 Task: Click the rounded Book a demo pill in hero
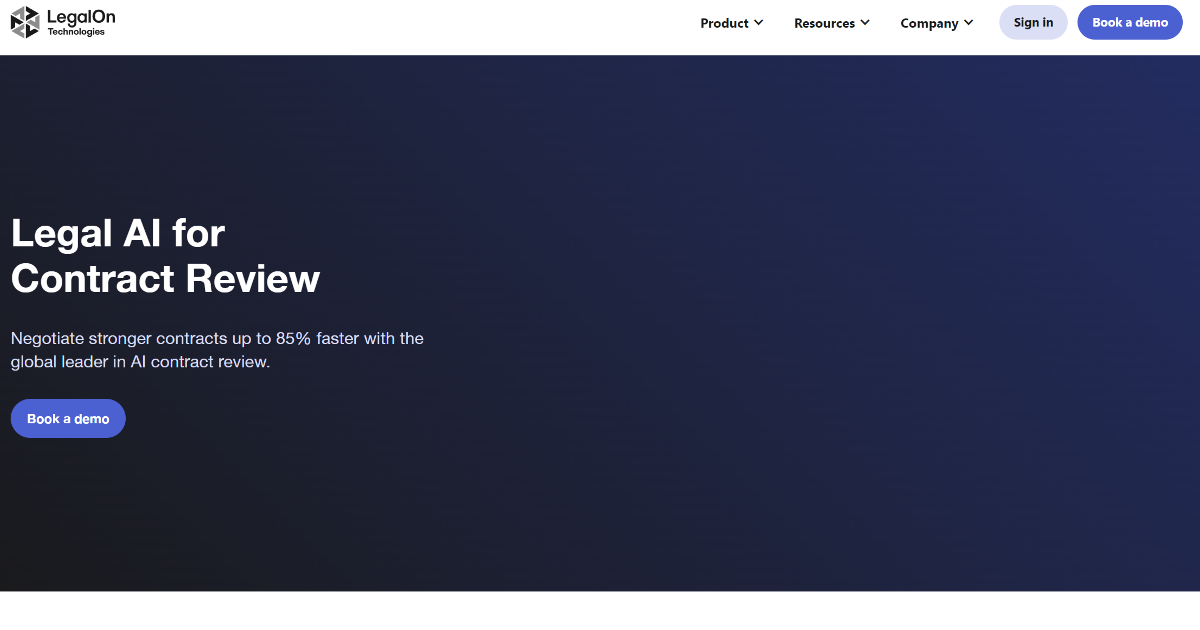click(x=68, y=418)
